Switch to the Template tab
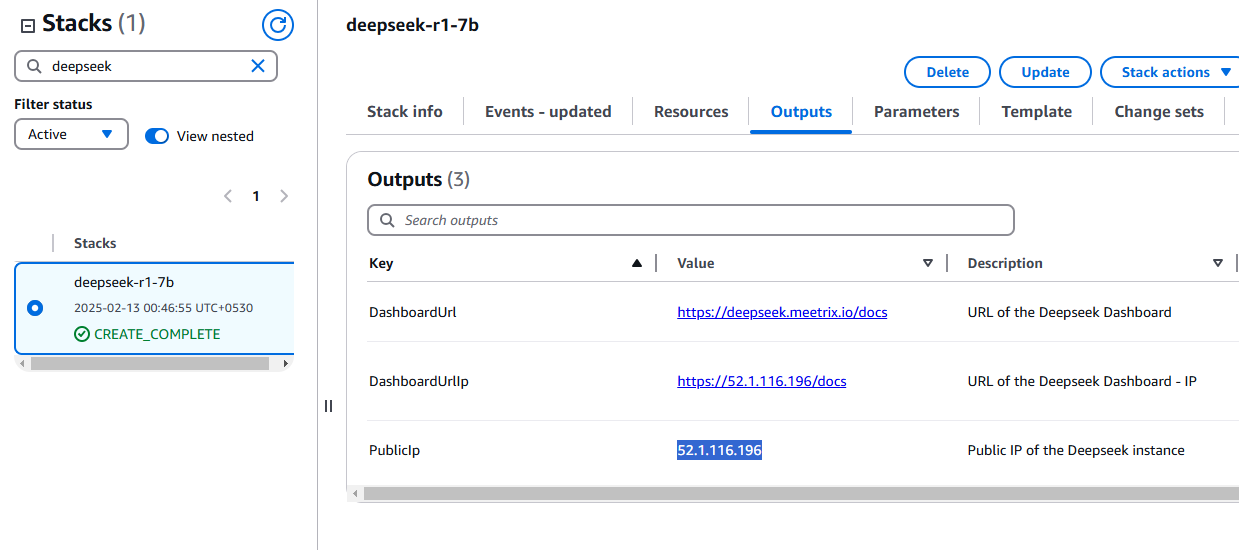The height and width of the screenshot is (550, 1239). [x=1036, y=112]
